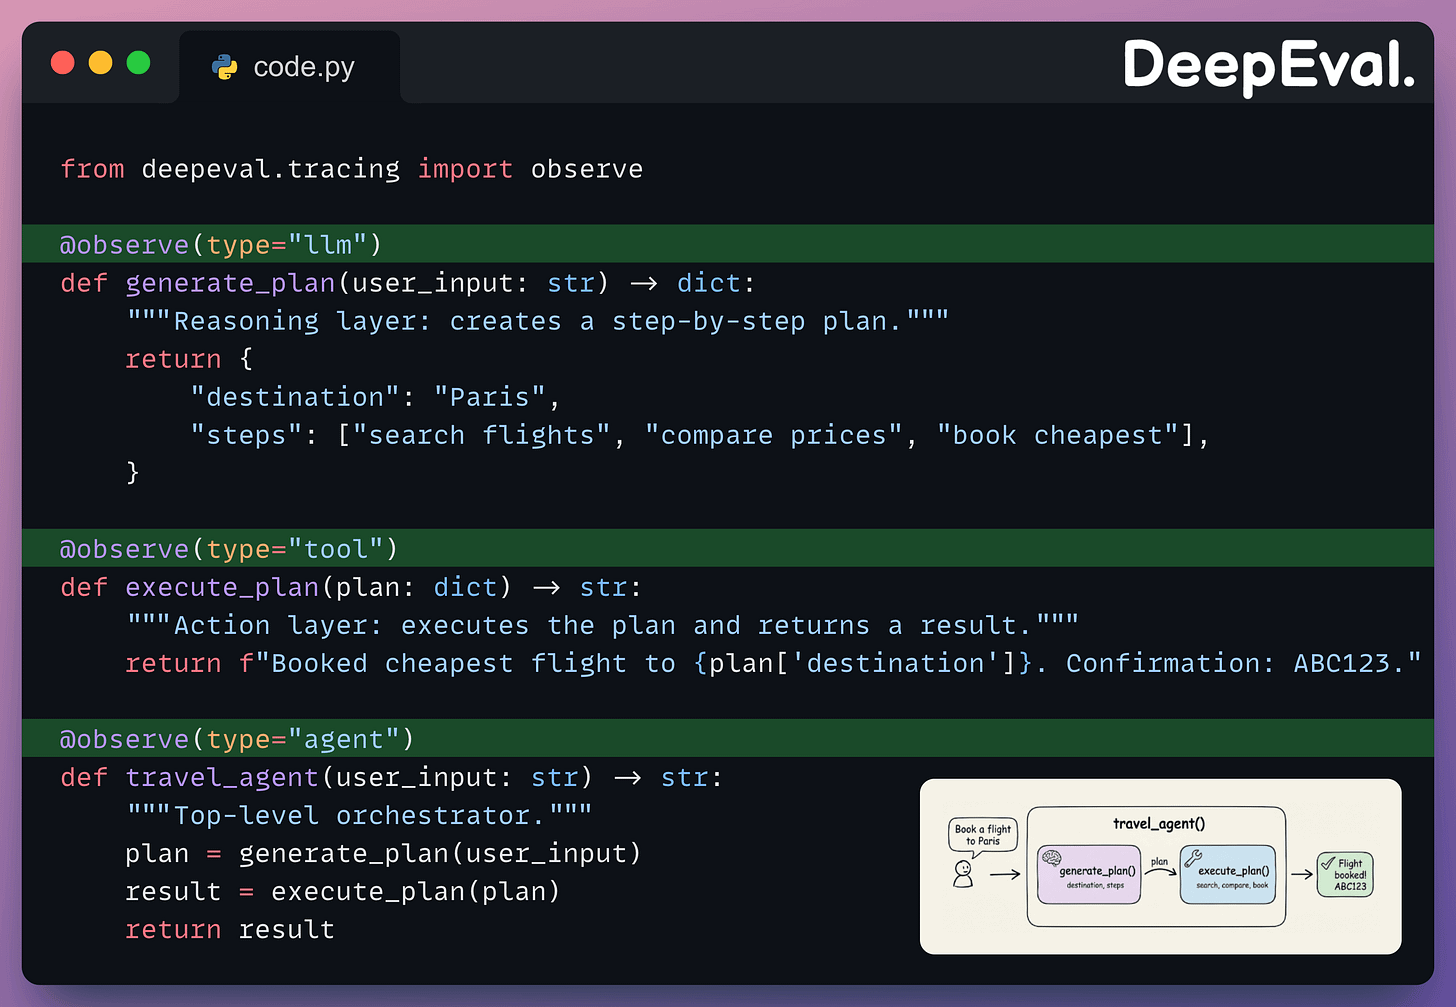Click the checkmark icon in Flight booked box

(1328, 863)
